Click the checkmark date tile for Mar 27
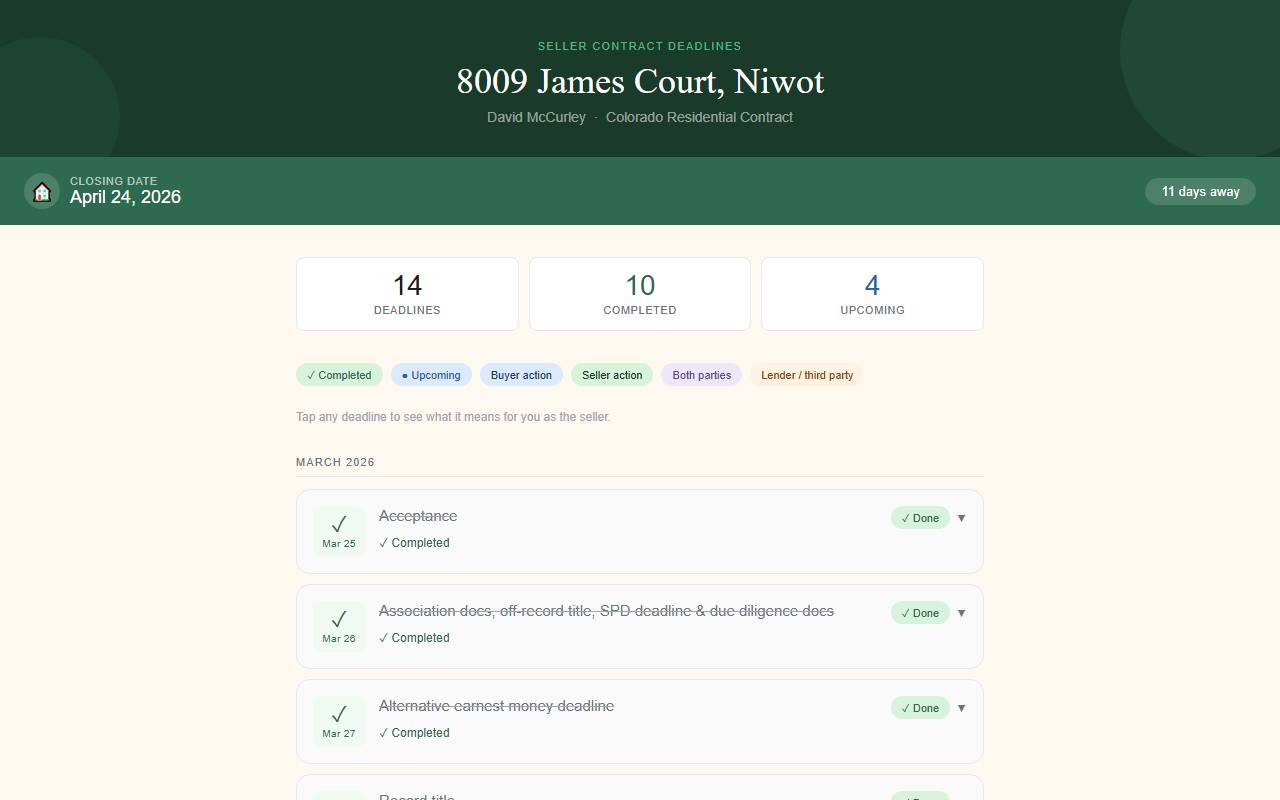The image size is (1280, 800). coord(339,721)
